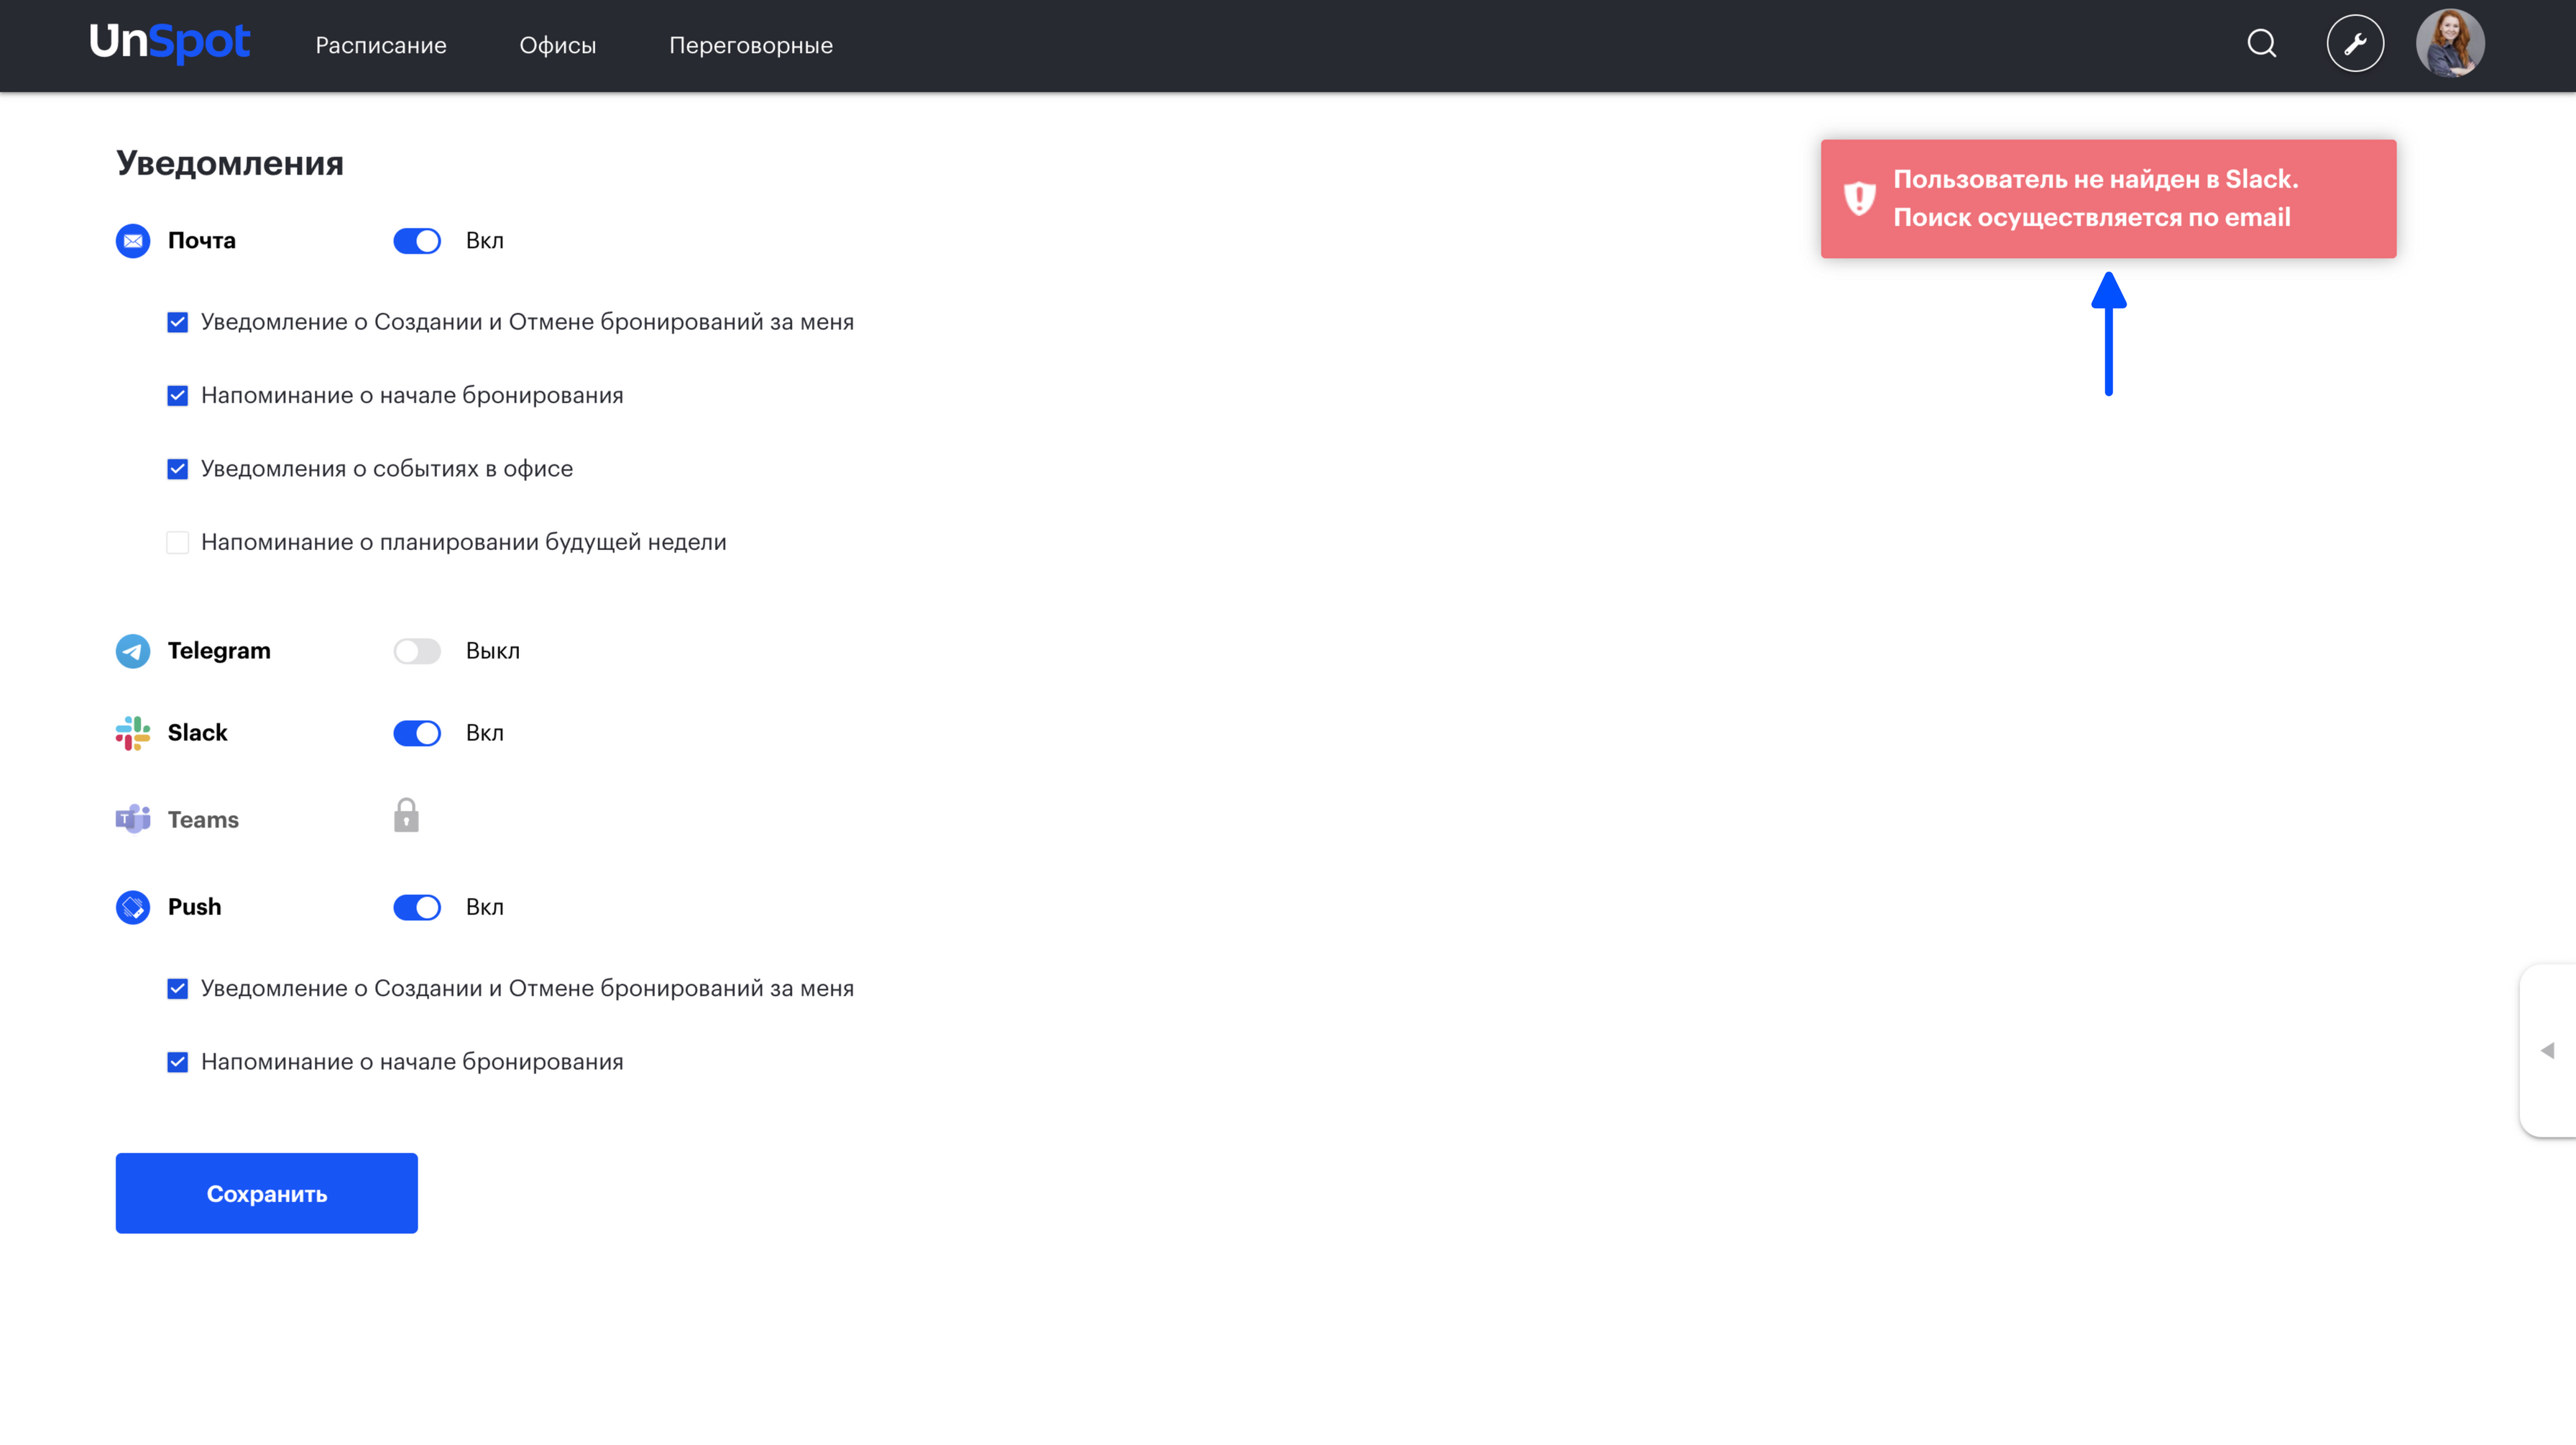This screenshot has height=1445, width=2576.
Task: Uncheck email booking creation and cancel notification
Action: coord(177,322)
